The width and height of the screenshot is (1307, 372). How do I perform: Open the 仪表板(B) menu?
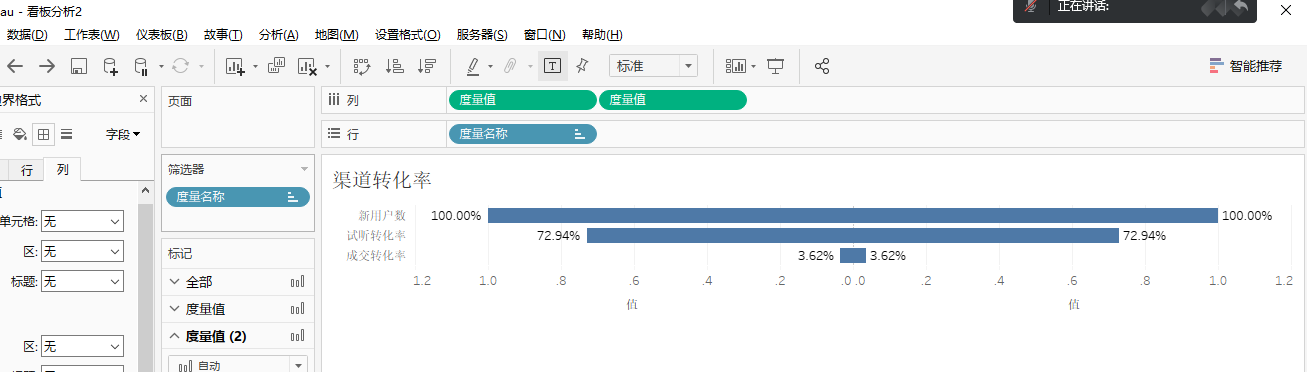(x=161, y=35)
